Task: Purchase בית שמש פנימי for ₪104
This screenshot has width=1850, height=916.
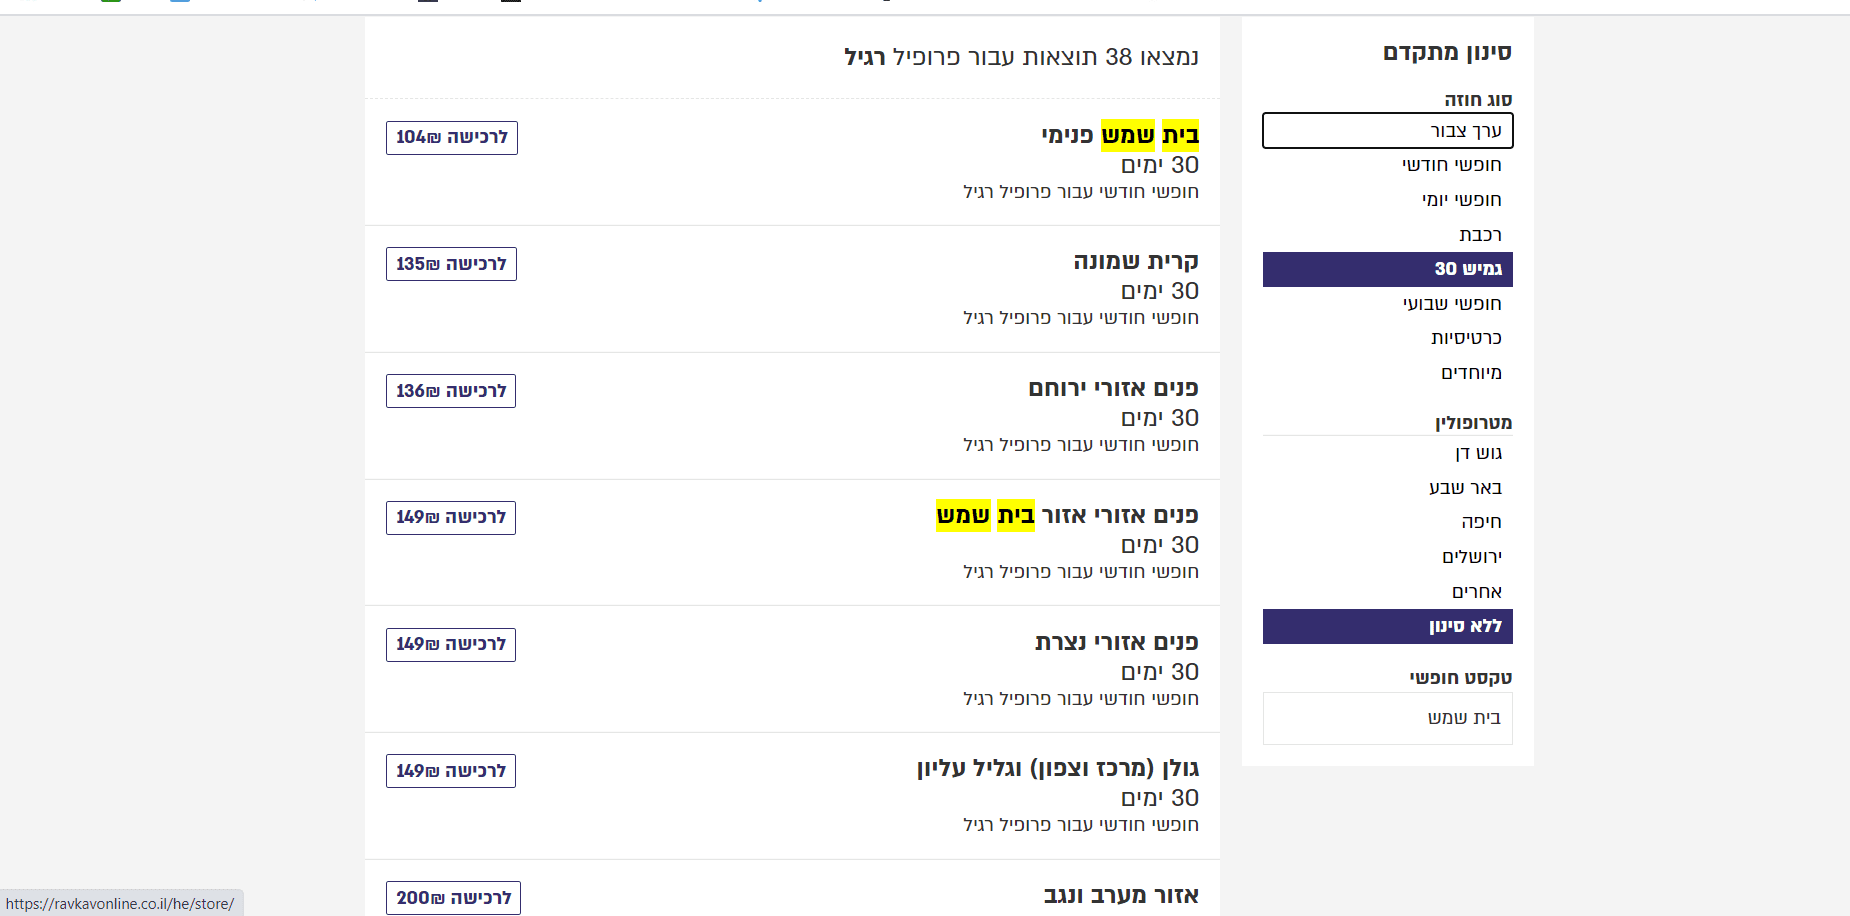Action: [452, 138]
